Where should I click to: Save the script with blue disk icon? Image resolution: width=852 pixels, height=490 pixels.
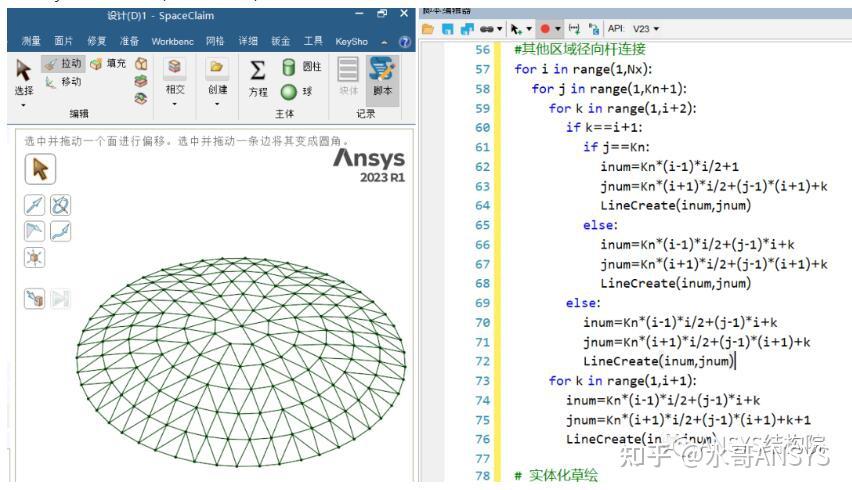click(447, 29)
